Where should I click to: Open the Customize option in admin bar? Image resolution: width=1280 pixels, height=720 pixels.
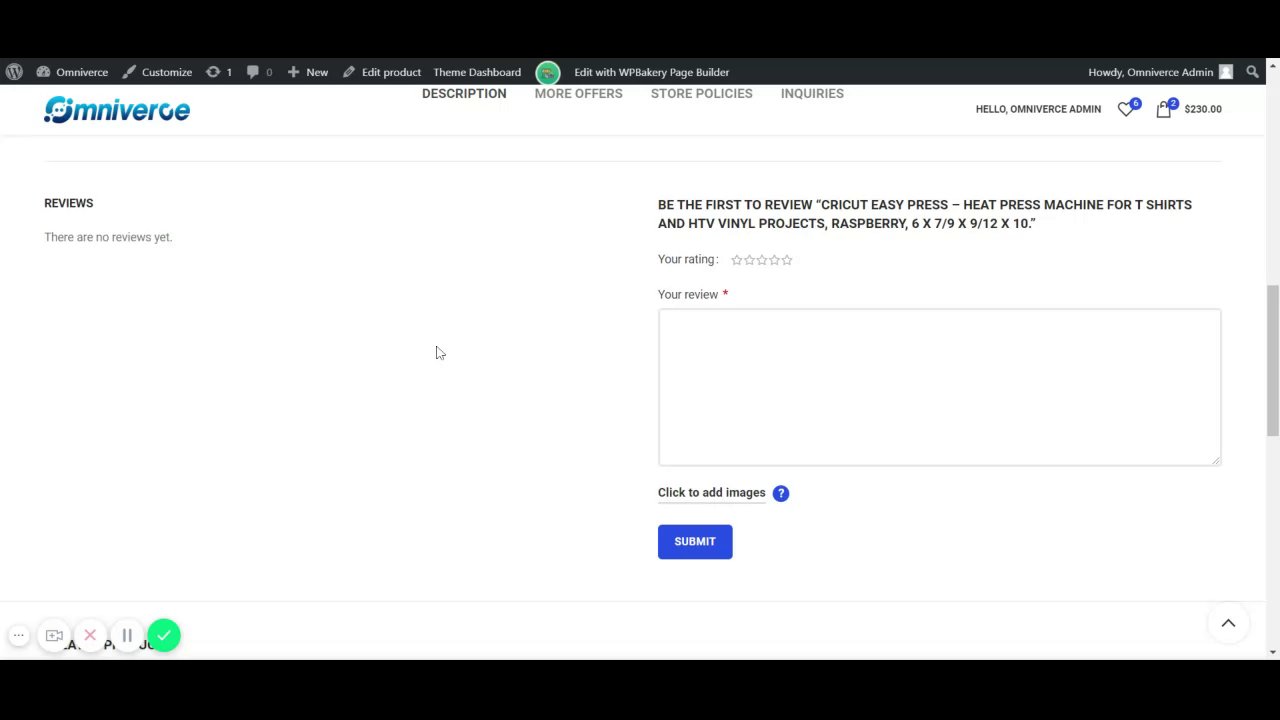click(x=157, y=72)
